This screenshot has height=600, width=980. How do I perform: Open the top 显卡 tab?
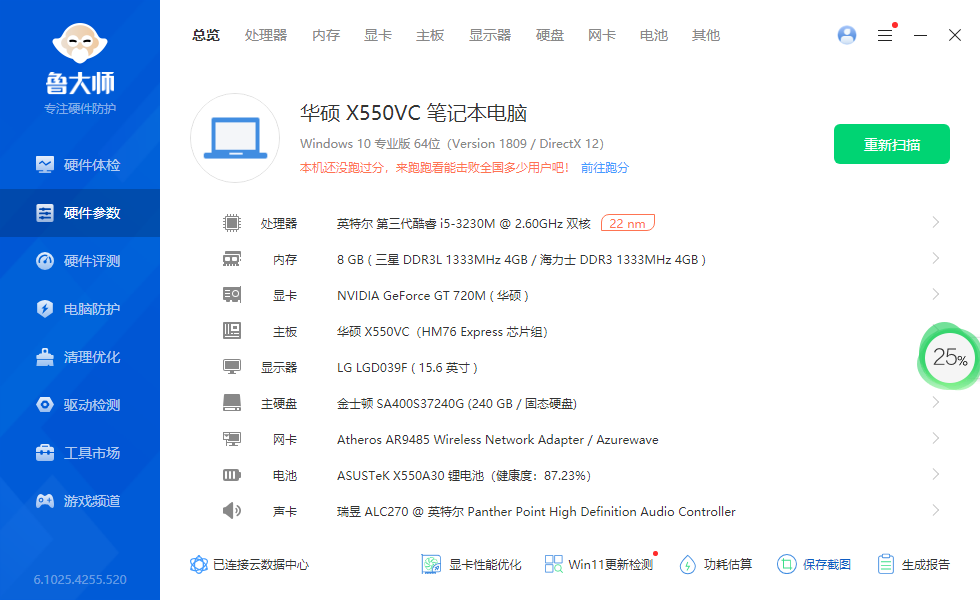[x=378, y=36]
